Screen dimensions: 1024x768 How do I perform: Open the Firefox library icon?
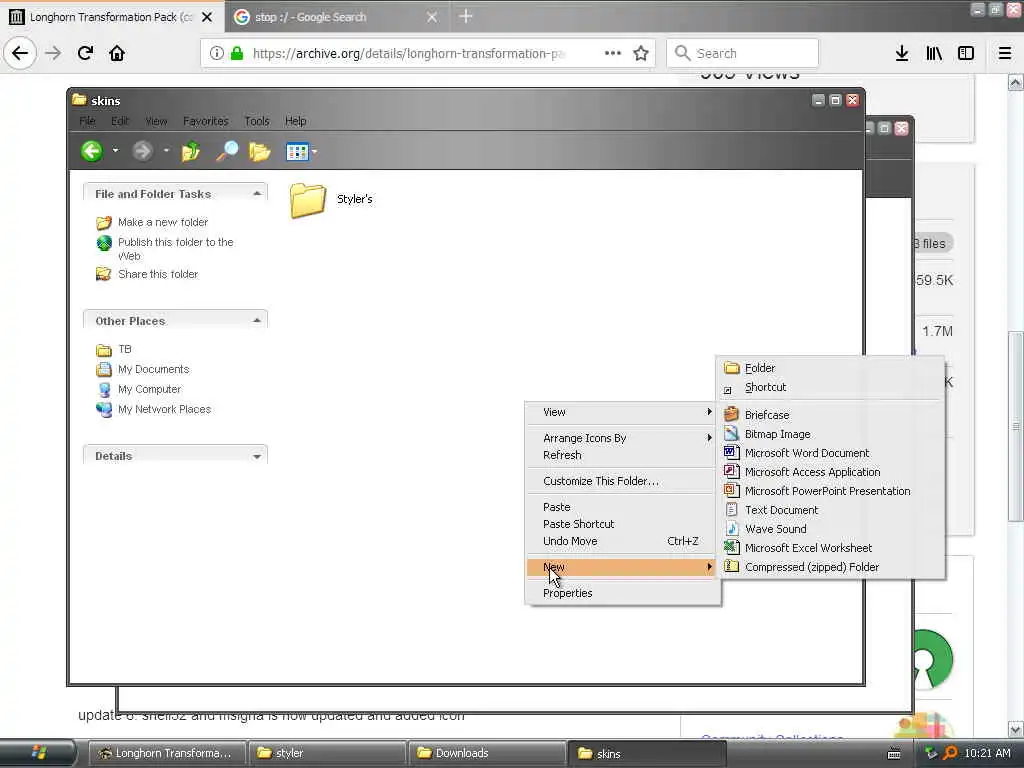tap(934, 53)
